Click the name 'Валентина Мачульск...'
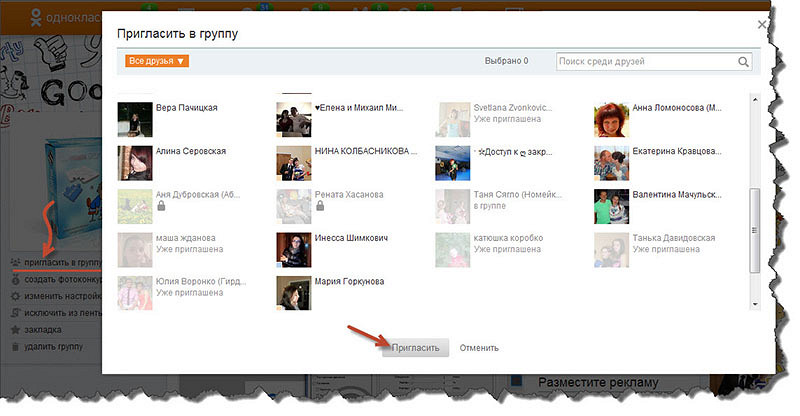The height and width of the screenshot is (416, 800). (677, 194)
